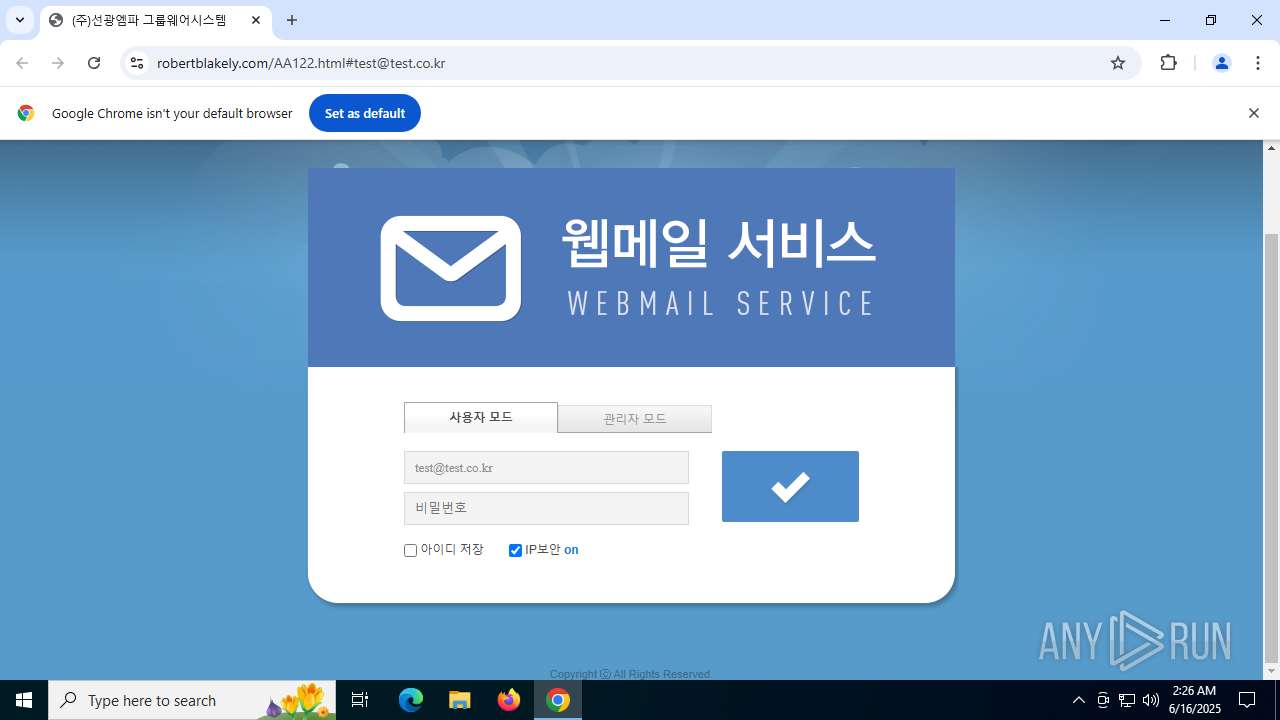Show hidden system tray icons
1280x720 pixels.
[1078, 700]
